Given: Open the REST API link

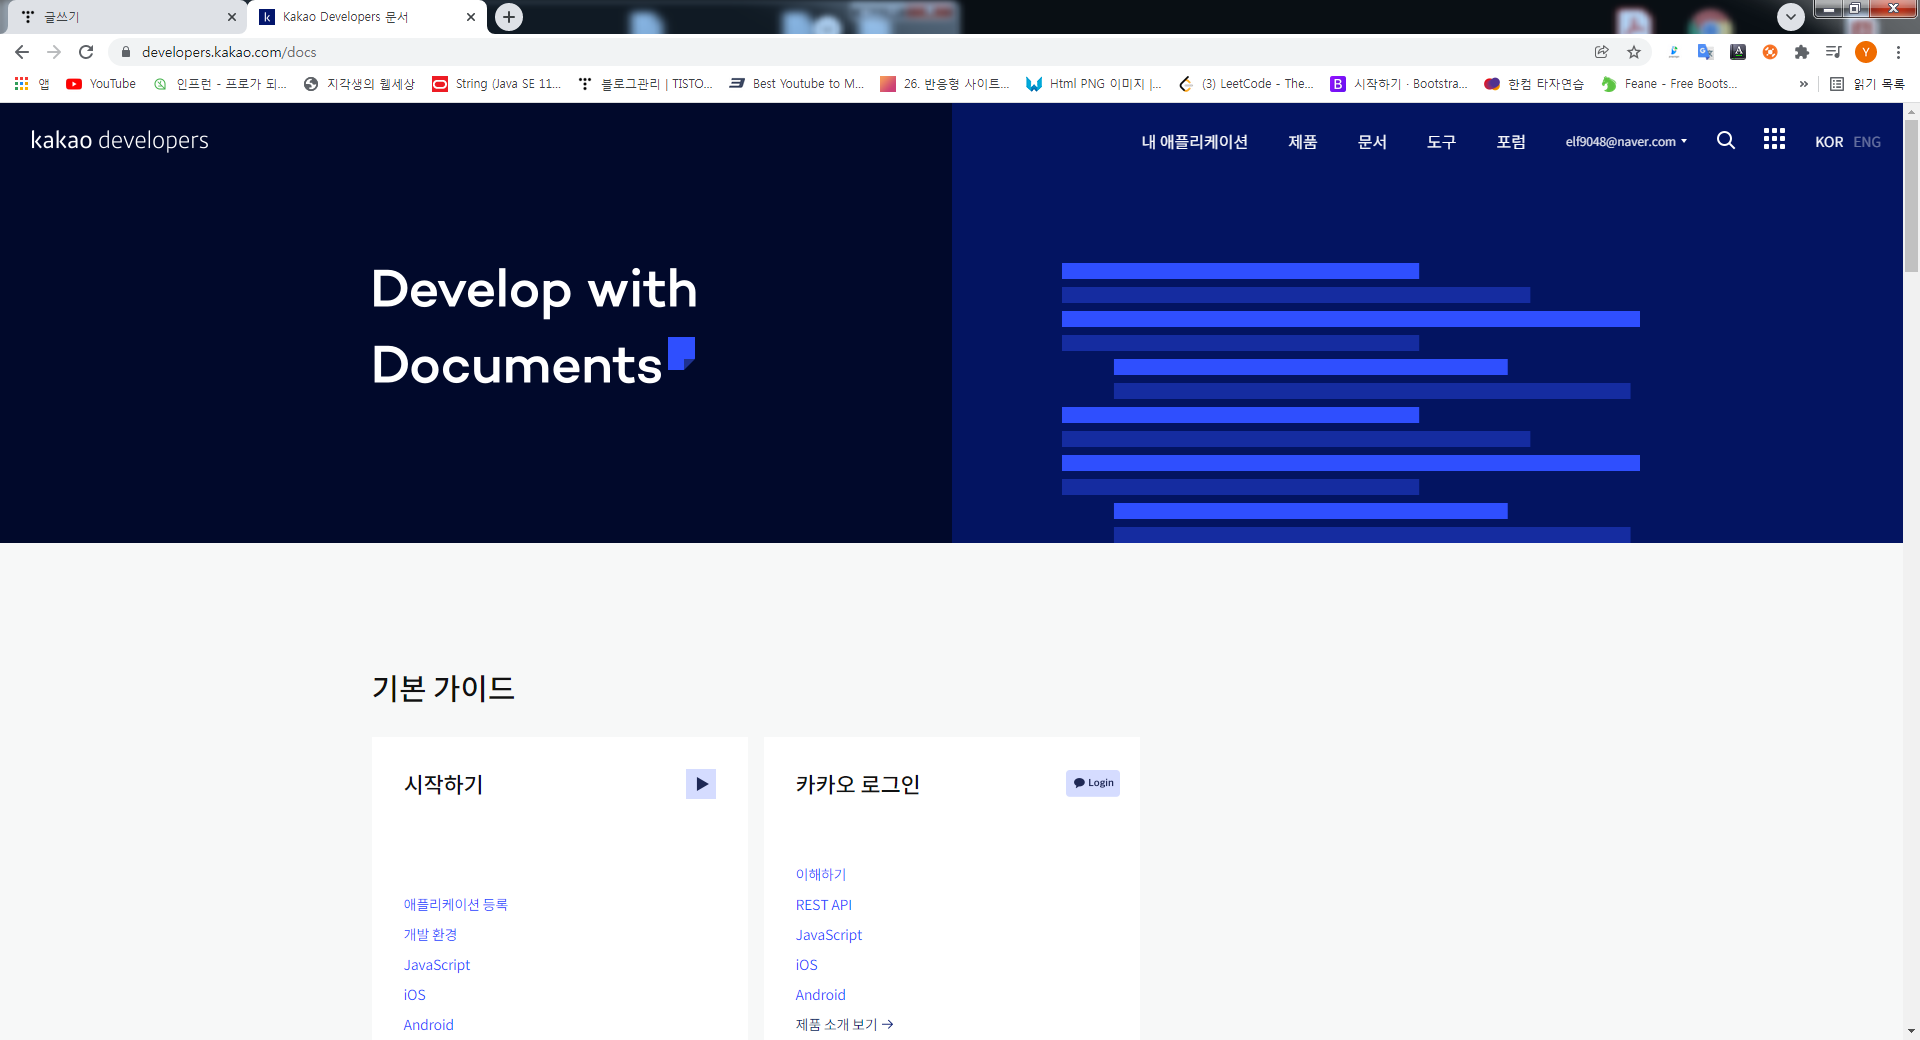Looking at the screenshot, I should click(823, 905).
